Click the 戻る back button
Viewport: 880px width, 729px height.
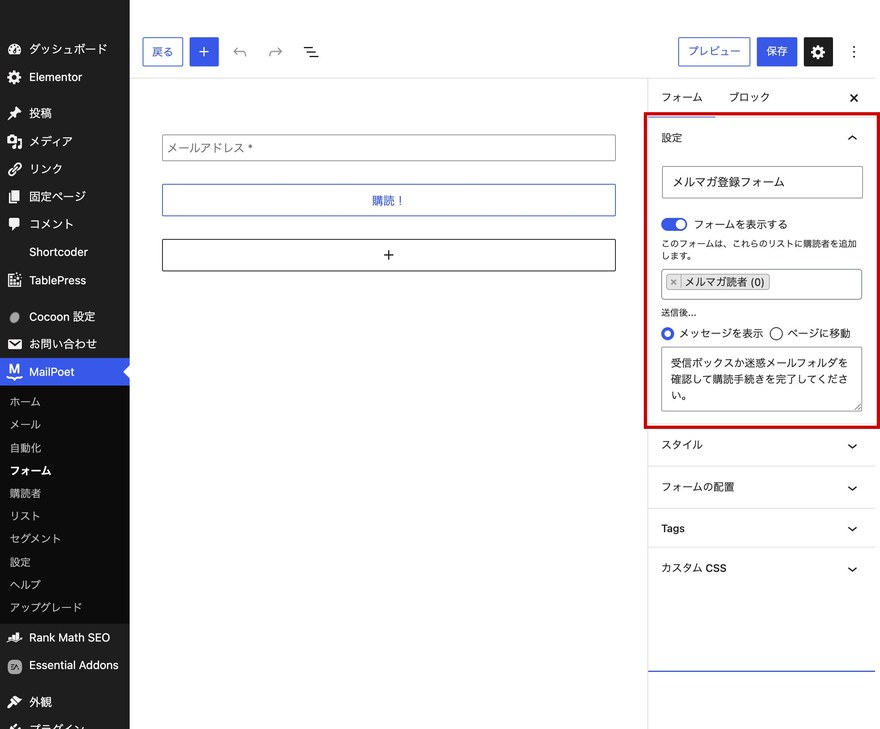[x=163, y=52]
